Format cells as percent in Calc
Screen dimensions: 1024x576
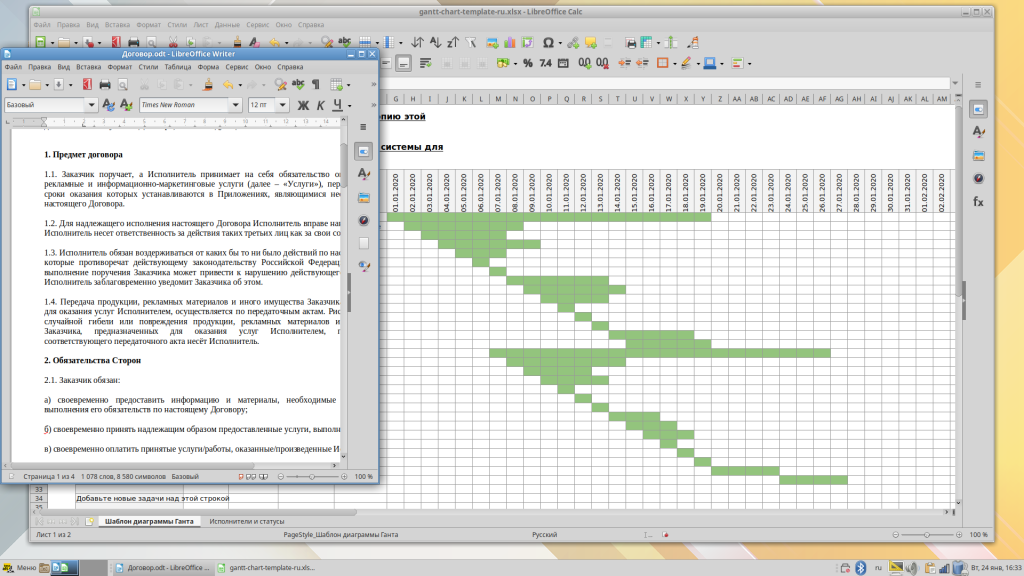528,63
